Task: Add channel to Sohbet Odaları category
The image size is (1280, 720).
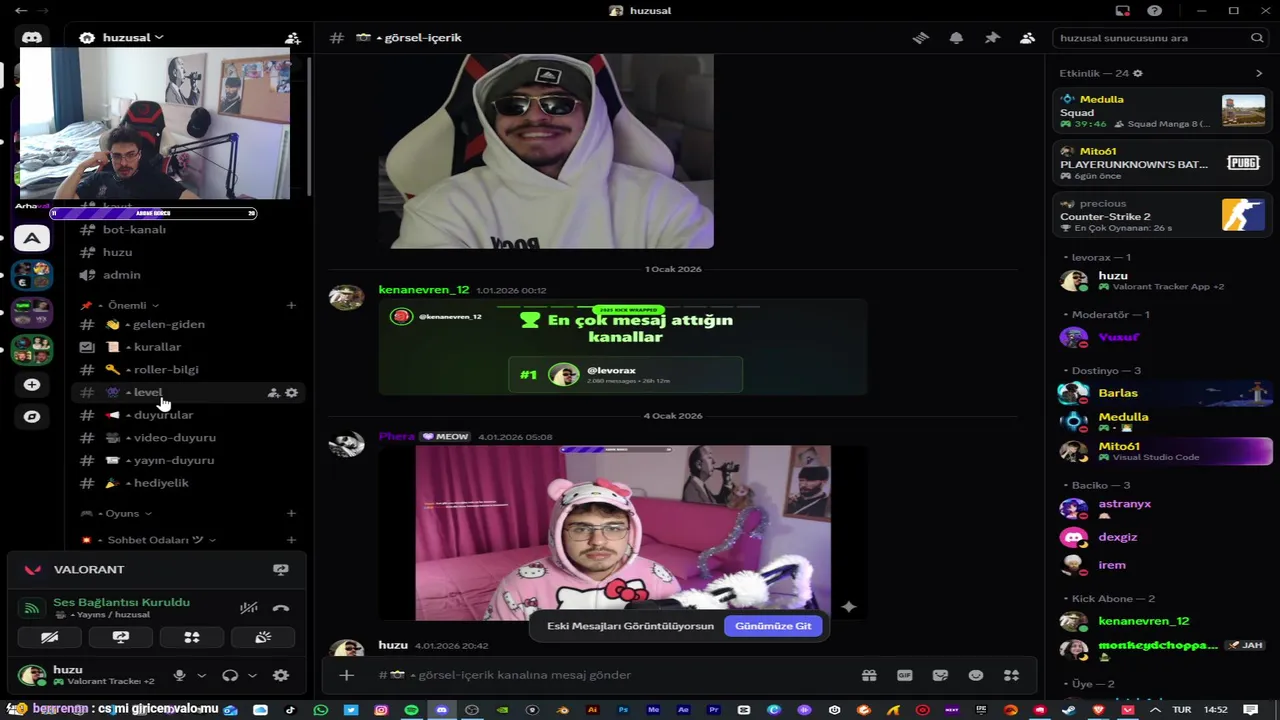Action: (x=291, y=540)
